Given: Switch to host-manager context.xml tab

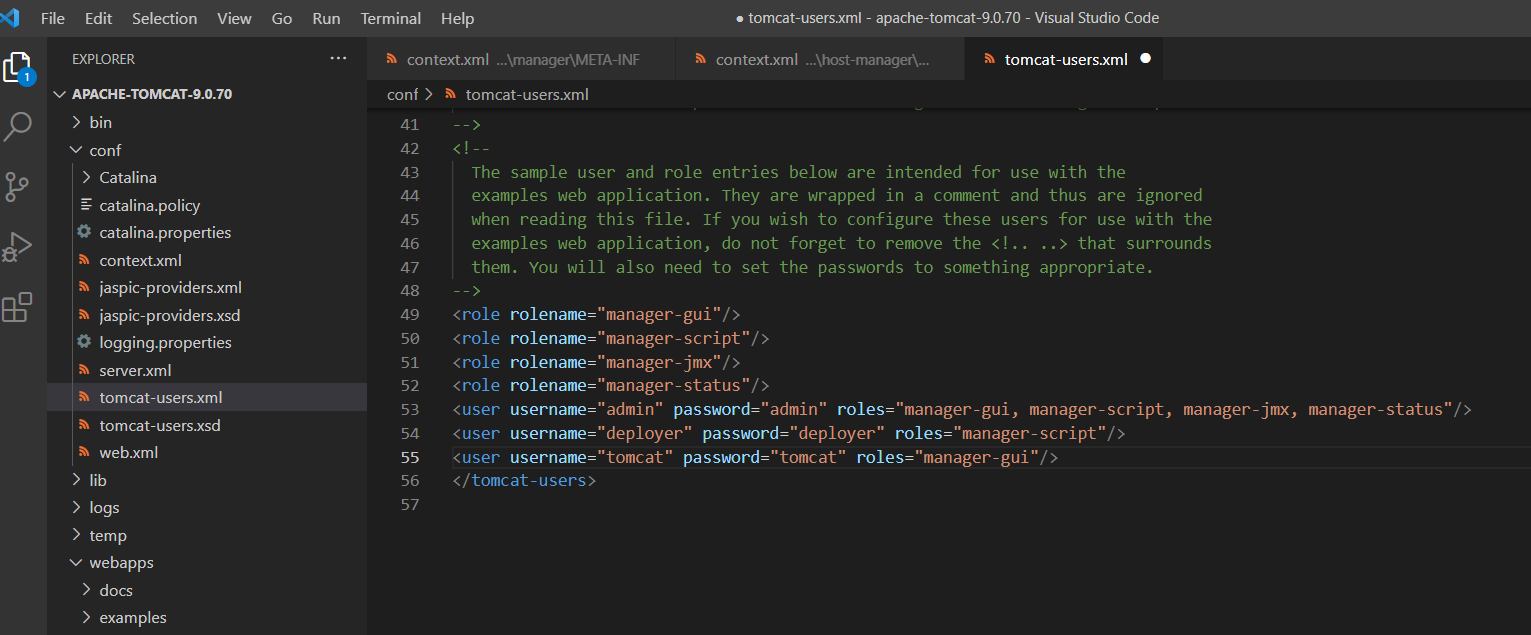Looking at the screenshot, I should 821,59.
